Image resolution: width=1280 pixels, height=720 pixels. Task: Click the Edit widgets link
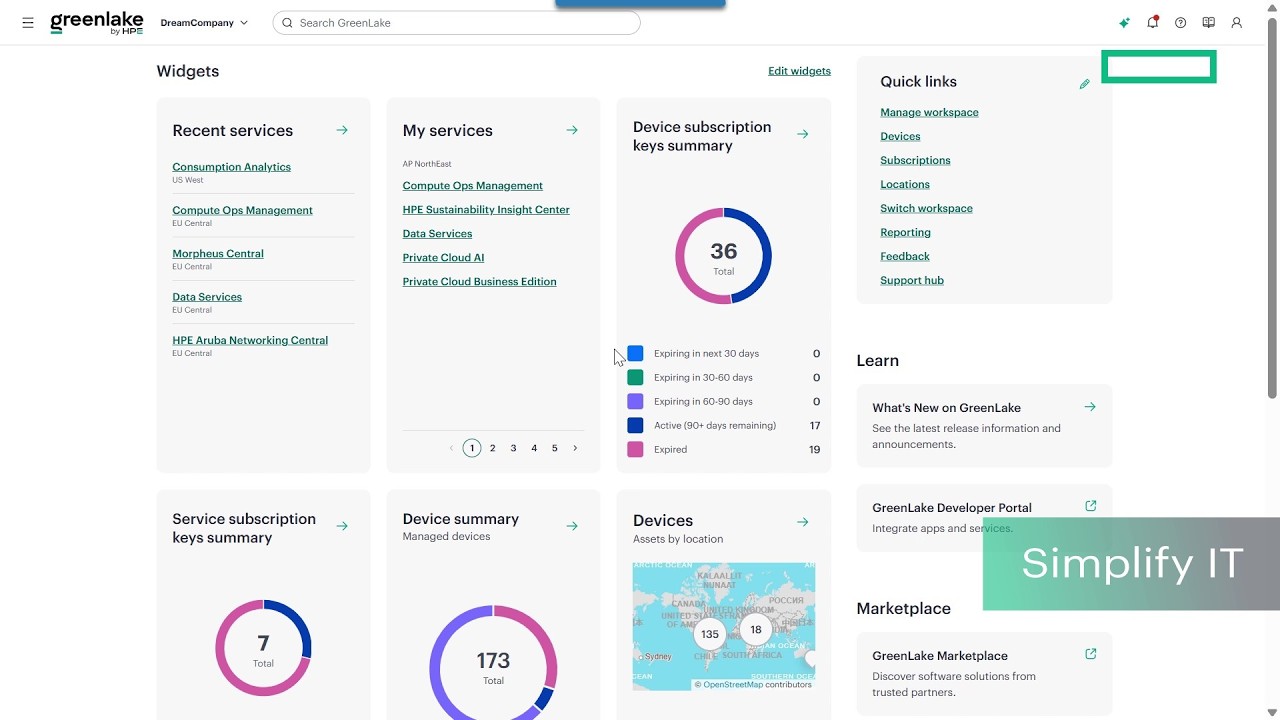pos(799,71)
